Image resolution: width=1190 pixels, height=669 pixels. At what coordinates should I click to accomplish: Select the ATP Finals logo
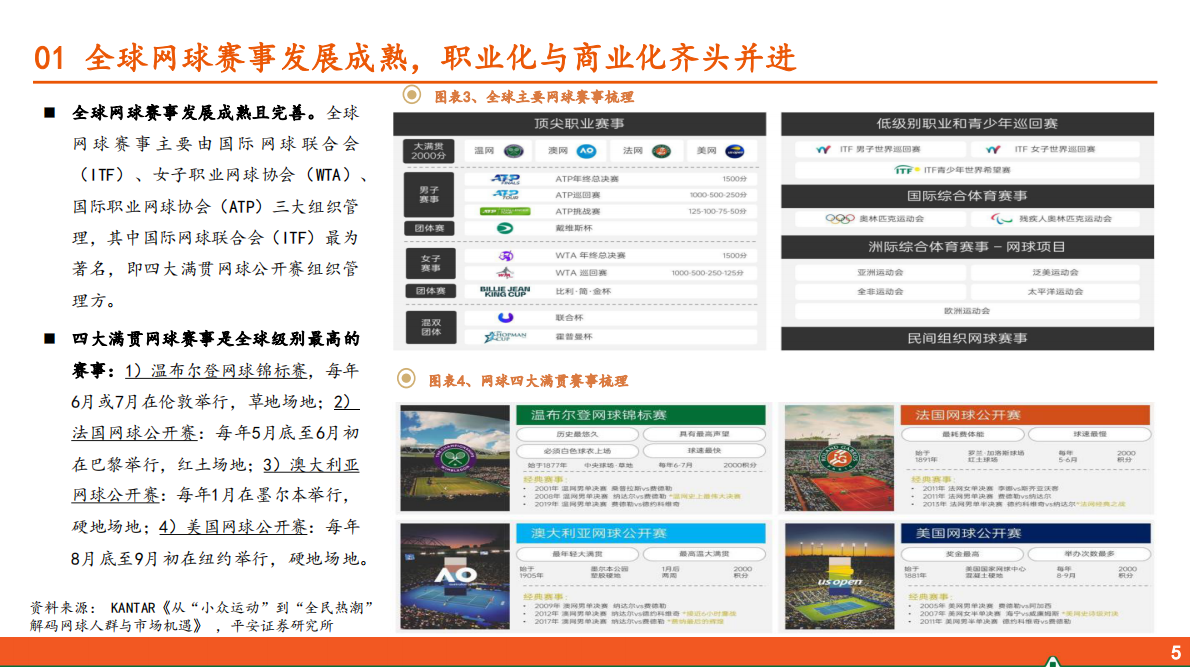tap(505, 181)
